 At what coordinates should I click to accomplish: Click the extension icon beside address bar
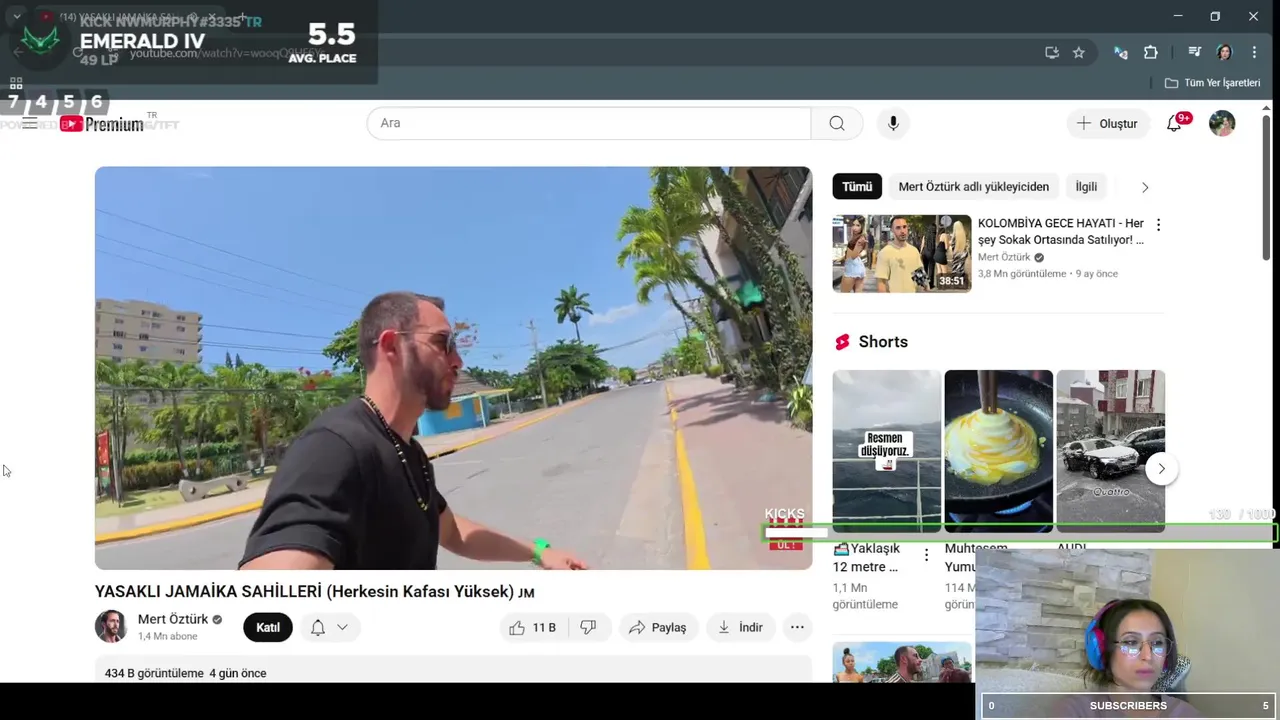[x=1120, y=52]
